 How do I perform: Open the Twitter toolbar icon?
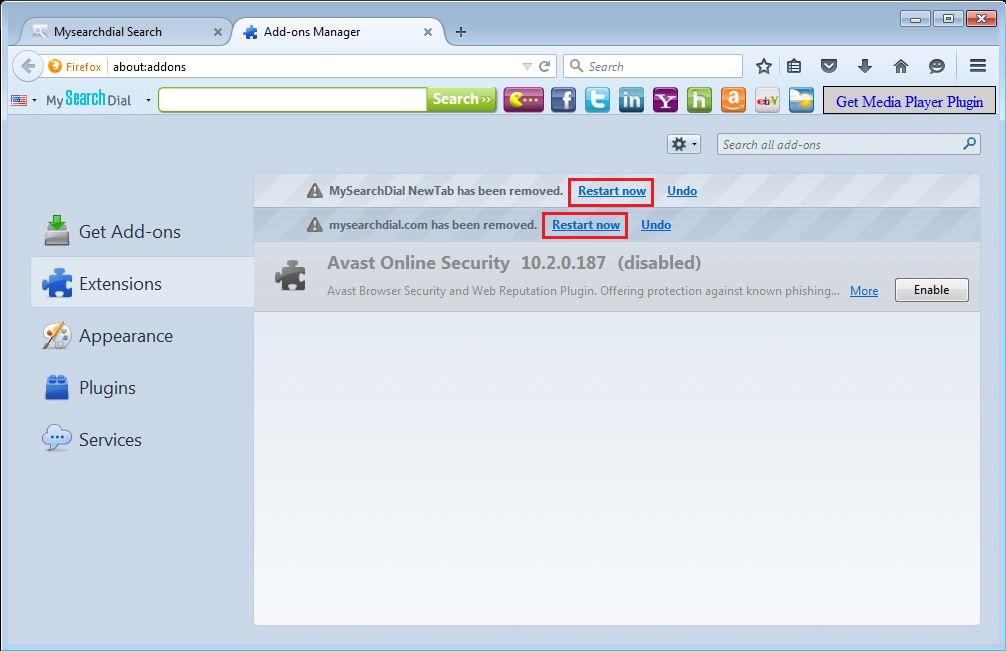pos(597,100)
